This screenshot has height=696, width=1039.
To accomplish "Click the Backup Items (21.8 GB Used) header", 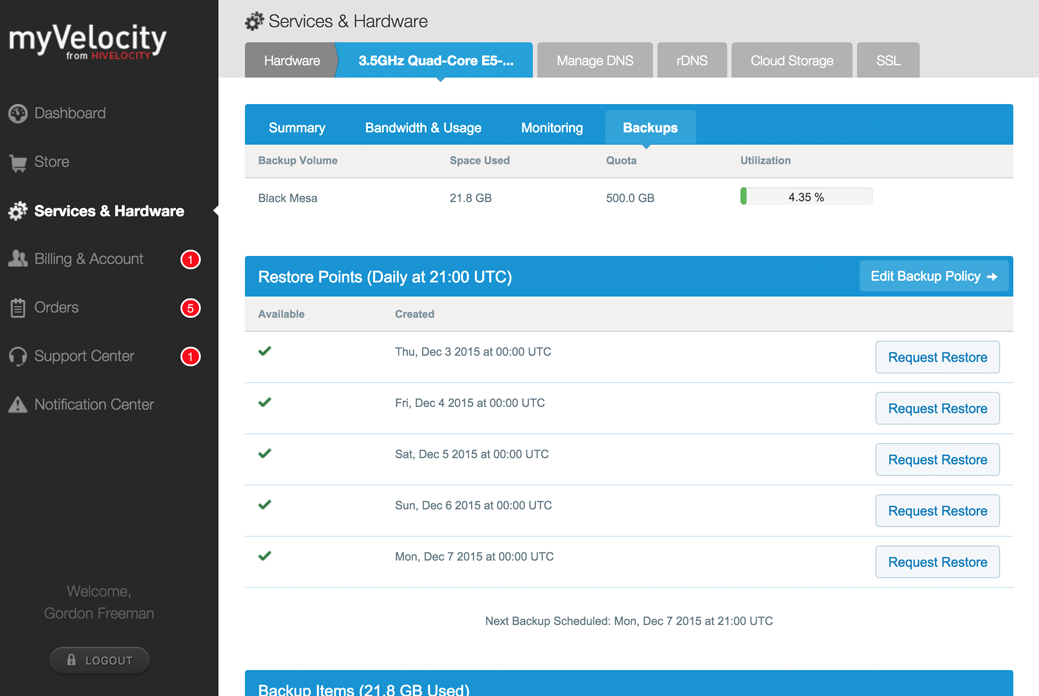I will (x=364, y=689).
